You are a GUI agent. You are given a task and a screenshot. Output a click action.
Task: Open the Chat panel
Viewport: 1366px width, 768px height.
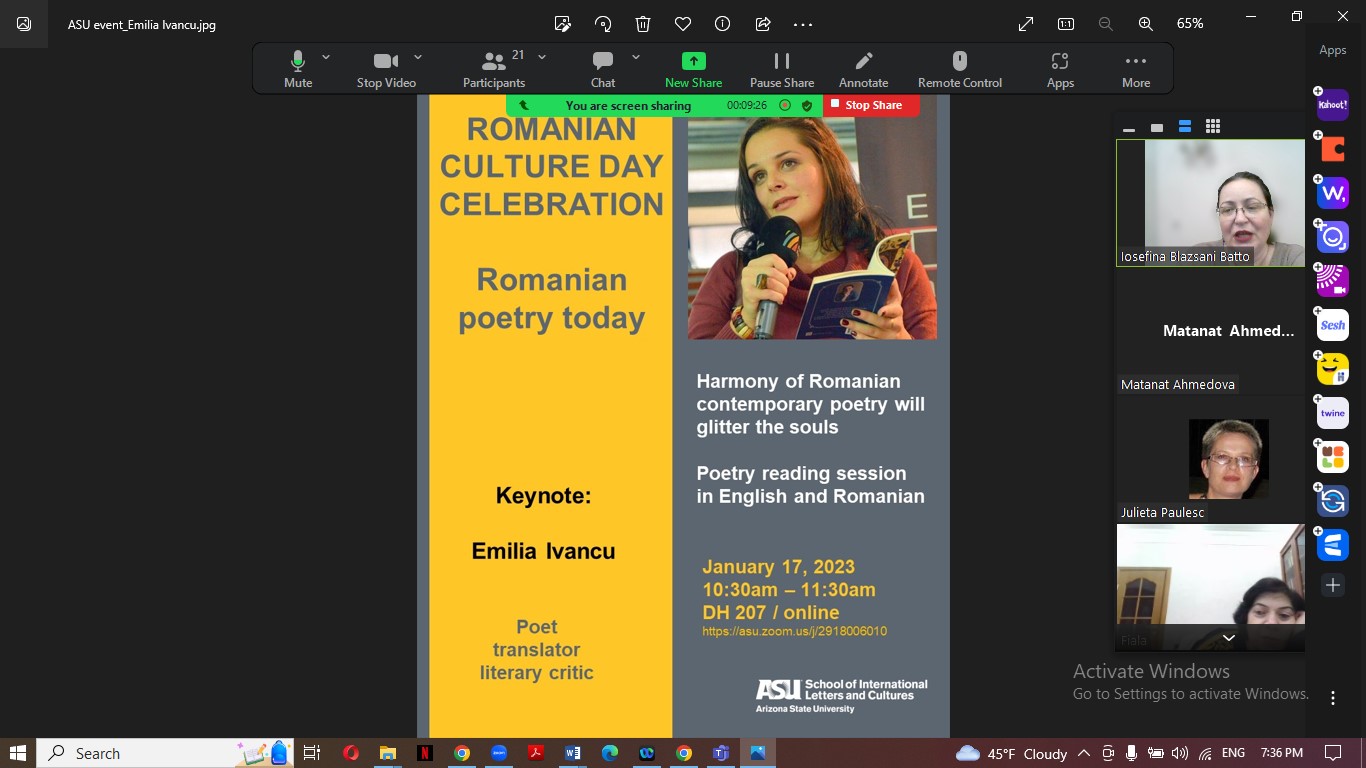603,69
